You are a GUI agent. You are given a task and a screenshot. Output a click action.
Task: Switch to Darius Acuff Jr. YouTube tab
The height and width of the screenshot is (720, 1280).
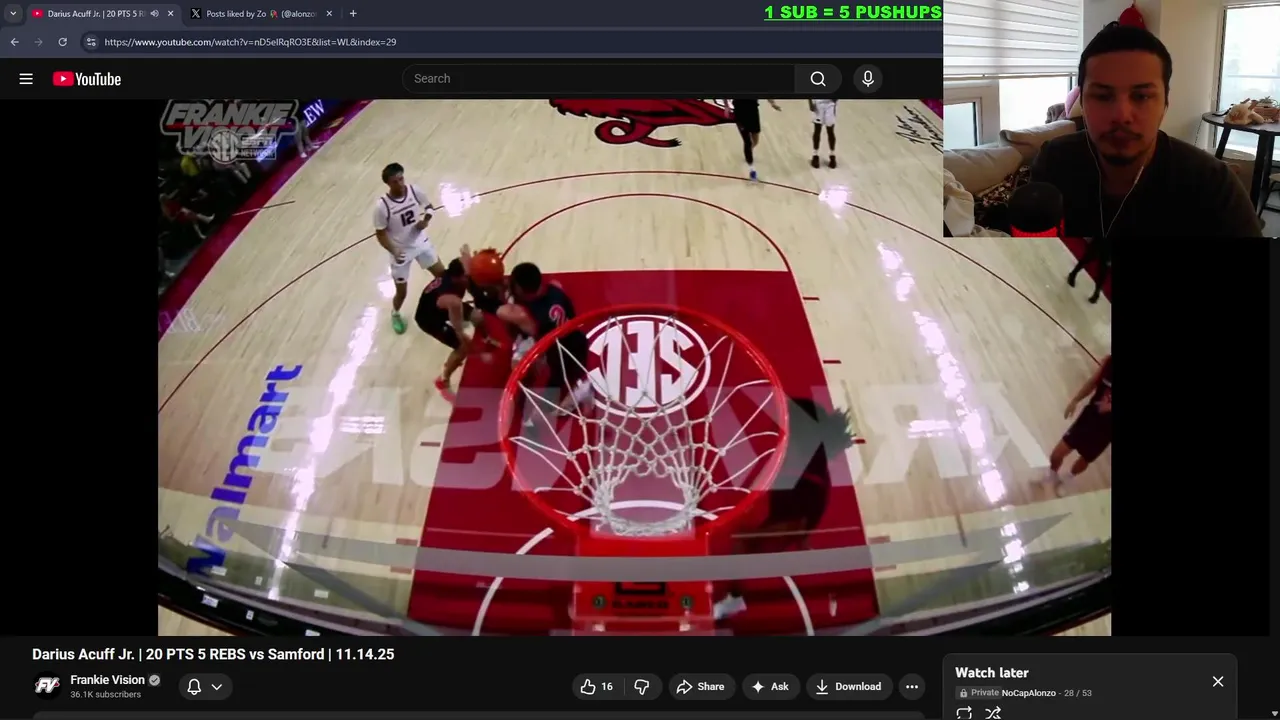[97, 14]
